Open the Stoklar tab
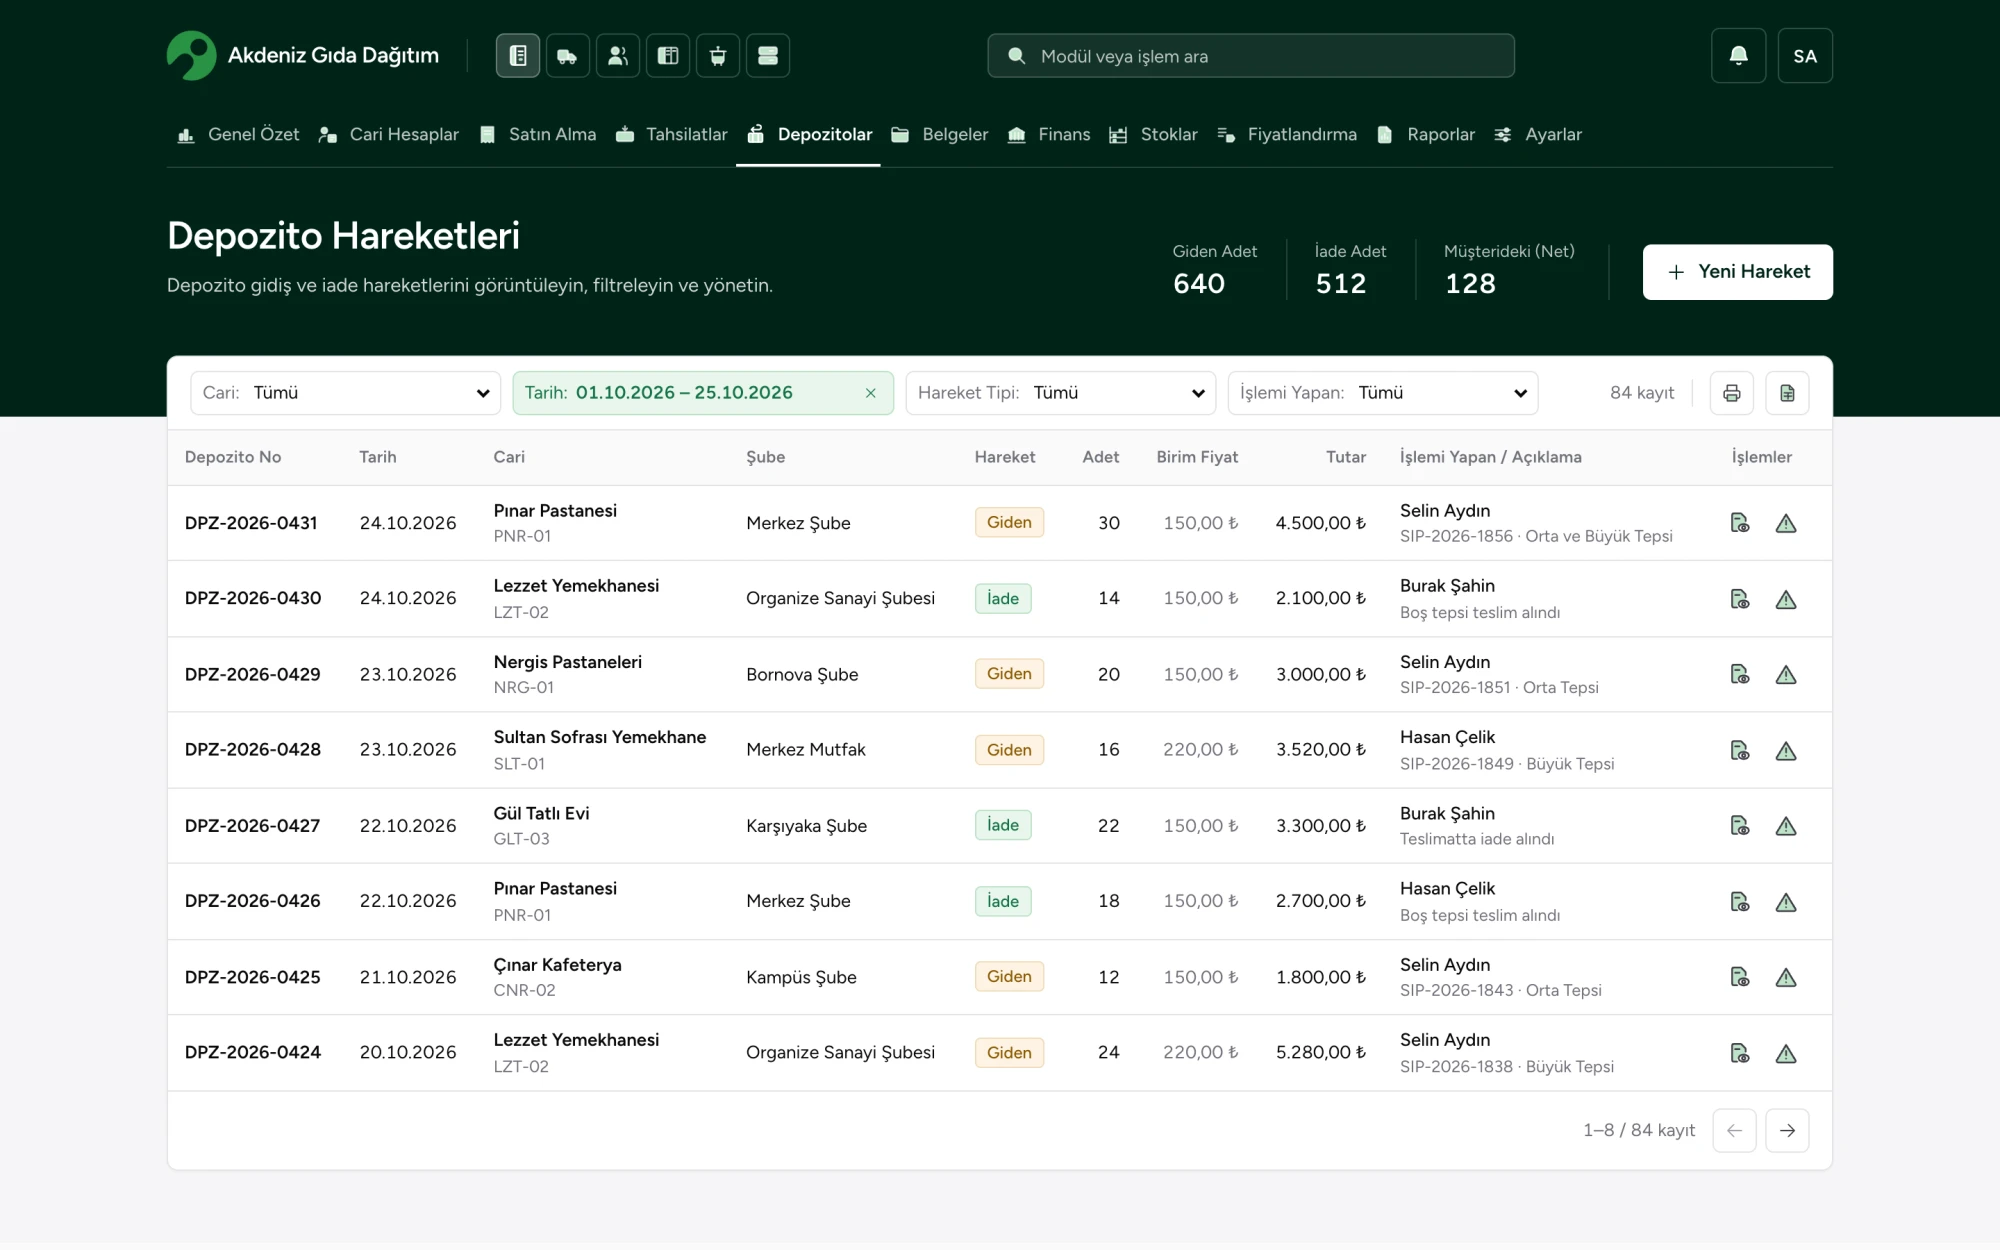 (x=1153, y=135)
